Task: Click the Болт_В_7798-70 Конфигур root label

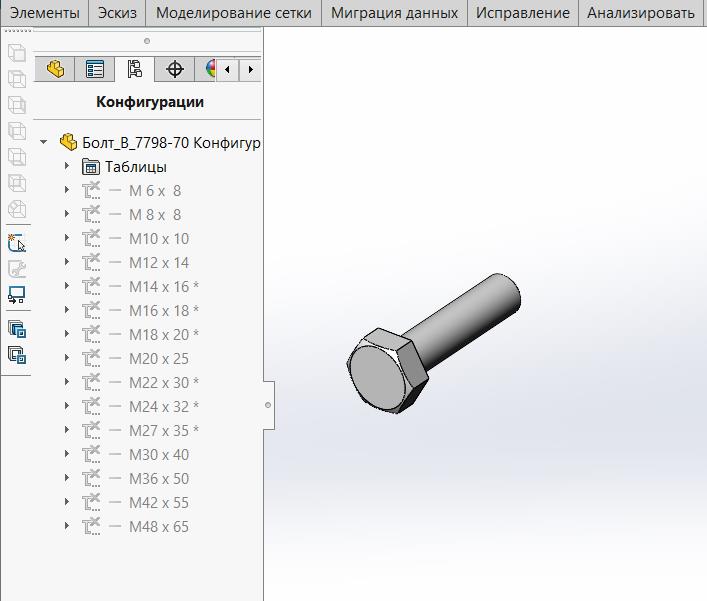Action: [171, 143]
